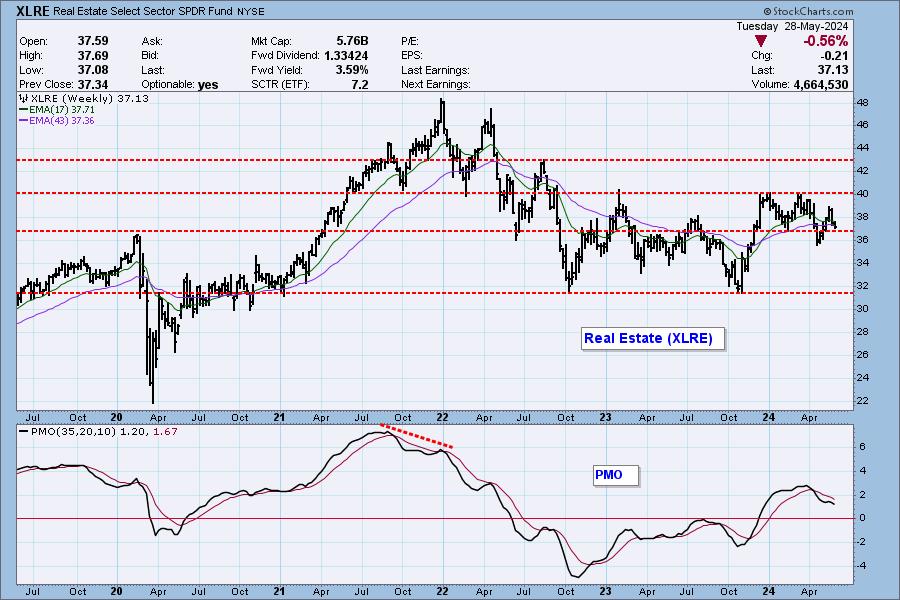Click the -4 label on the PMO axis
This screenshot has height=600, width=900.
click(x=862, y=566)
